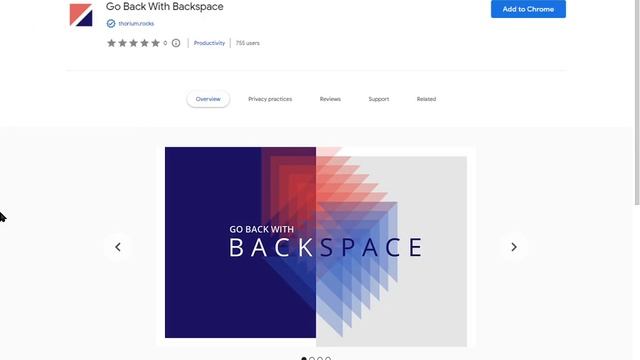Open the Support tab
This screenshot has width=640, height=360.
[379, 99]
